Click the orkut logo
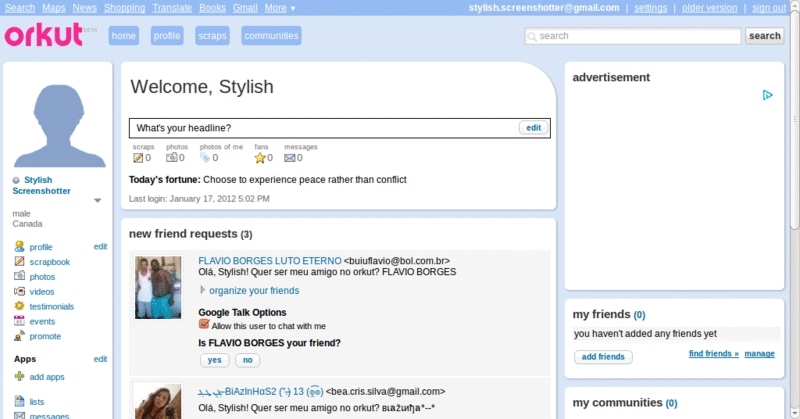 point(44,35)
